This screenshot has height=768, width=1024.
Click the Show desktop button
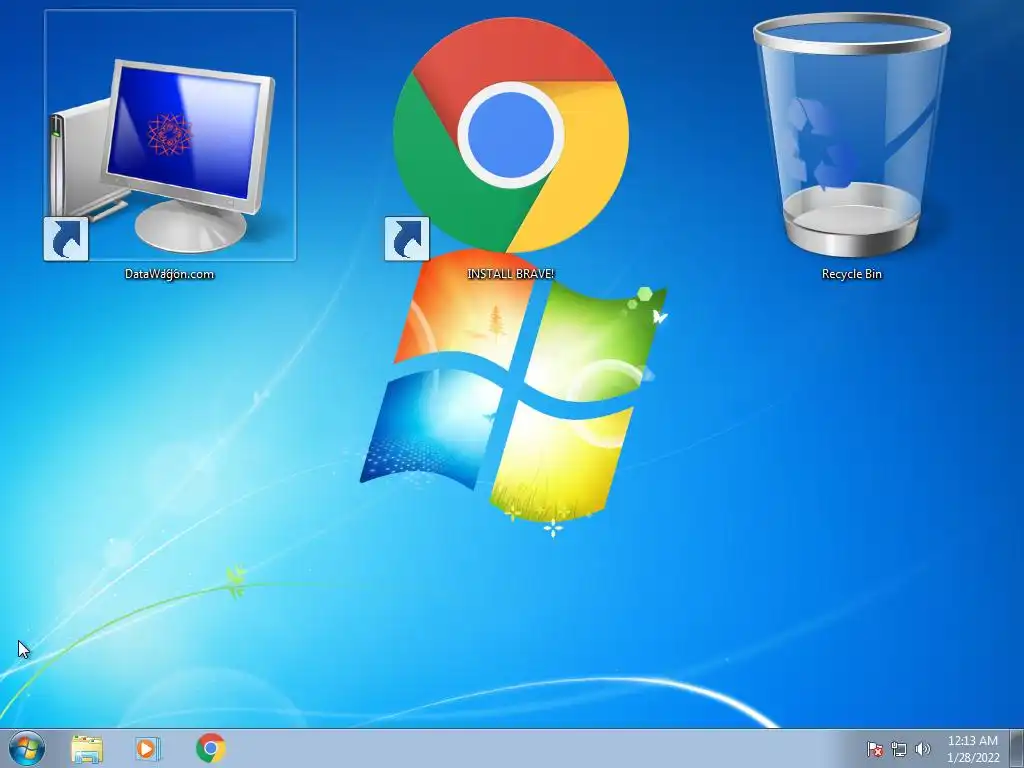click(x=1017, y=748)
